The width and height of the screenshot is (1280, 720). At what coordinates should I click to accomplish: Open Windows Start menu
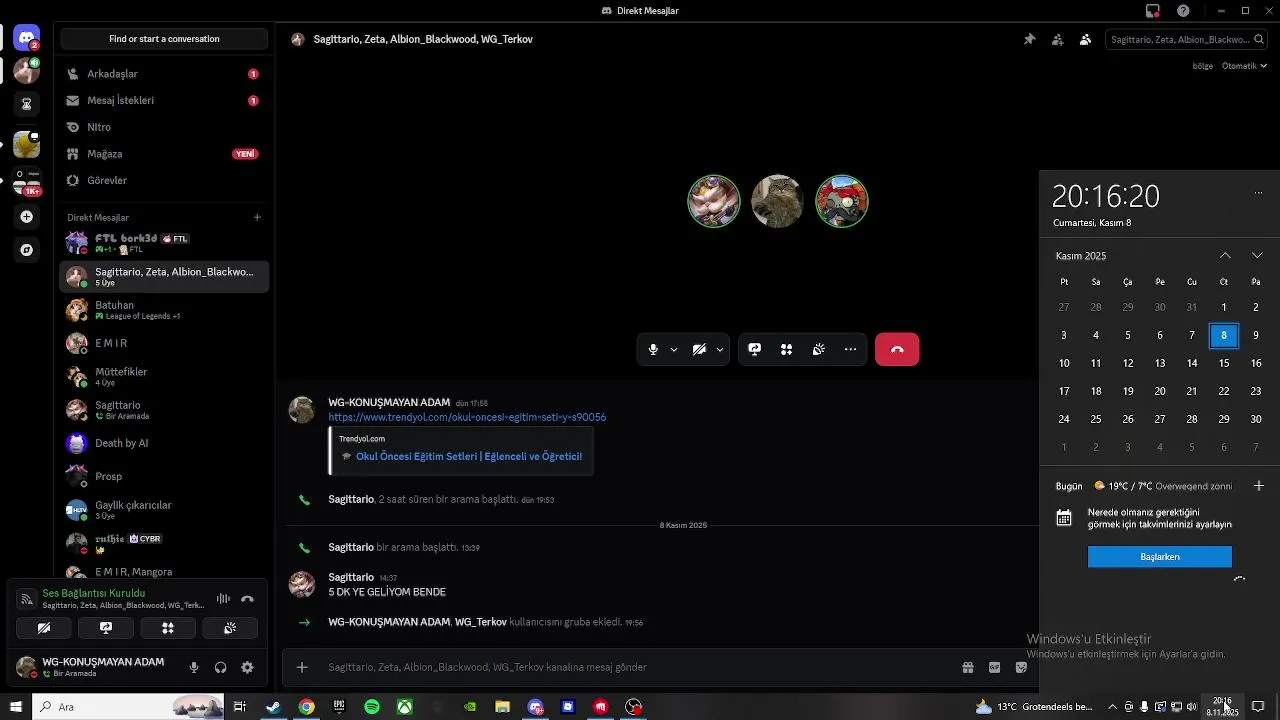click(x=15, y=707)
